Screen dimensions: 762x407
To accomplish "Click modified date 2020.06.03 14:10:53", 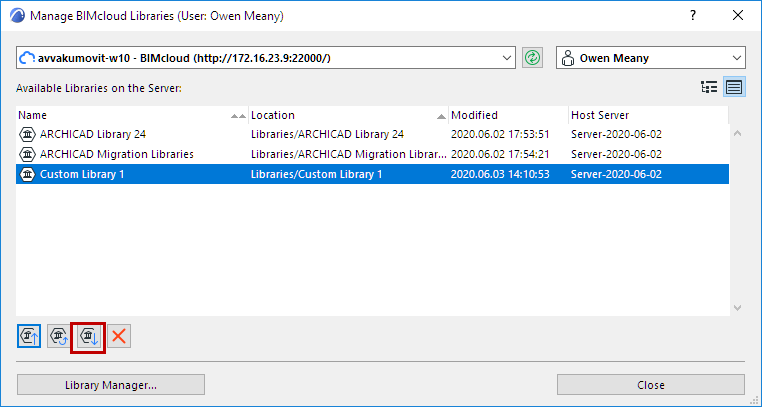I will [500, 174].
